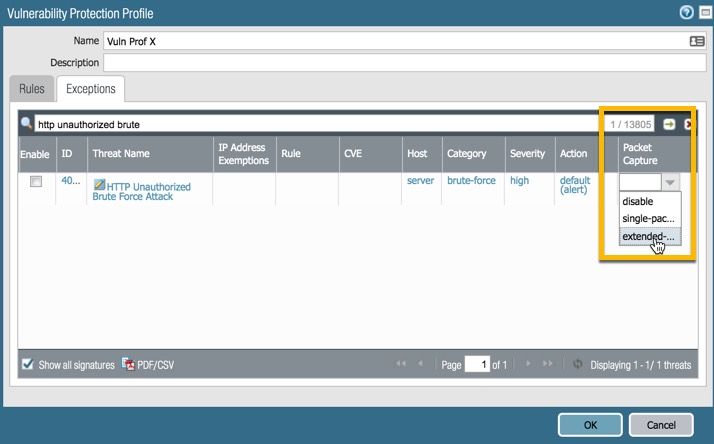
Task: Select disable from Packet Capture list
Action: click(638, 201)
